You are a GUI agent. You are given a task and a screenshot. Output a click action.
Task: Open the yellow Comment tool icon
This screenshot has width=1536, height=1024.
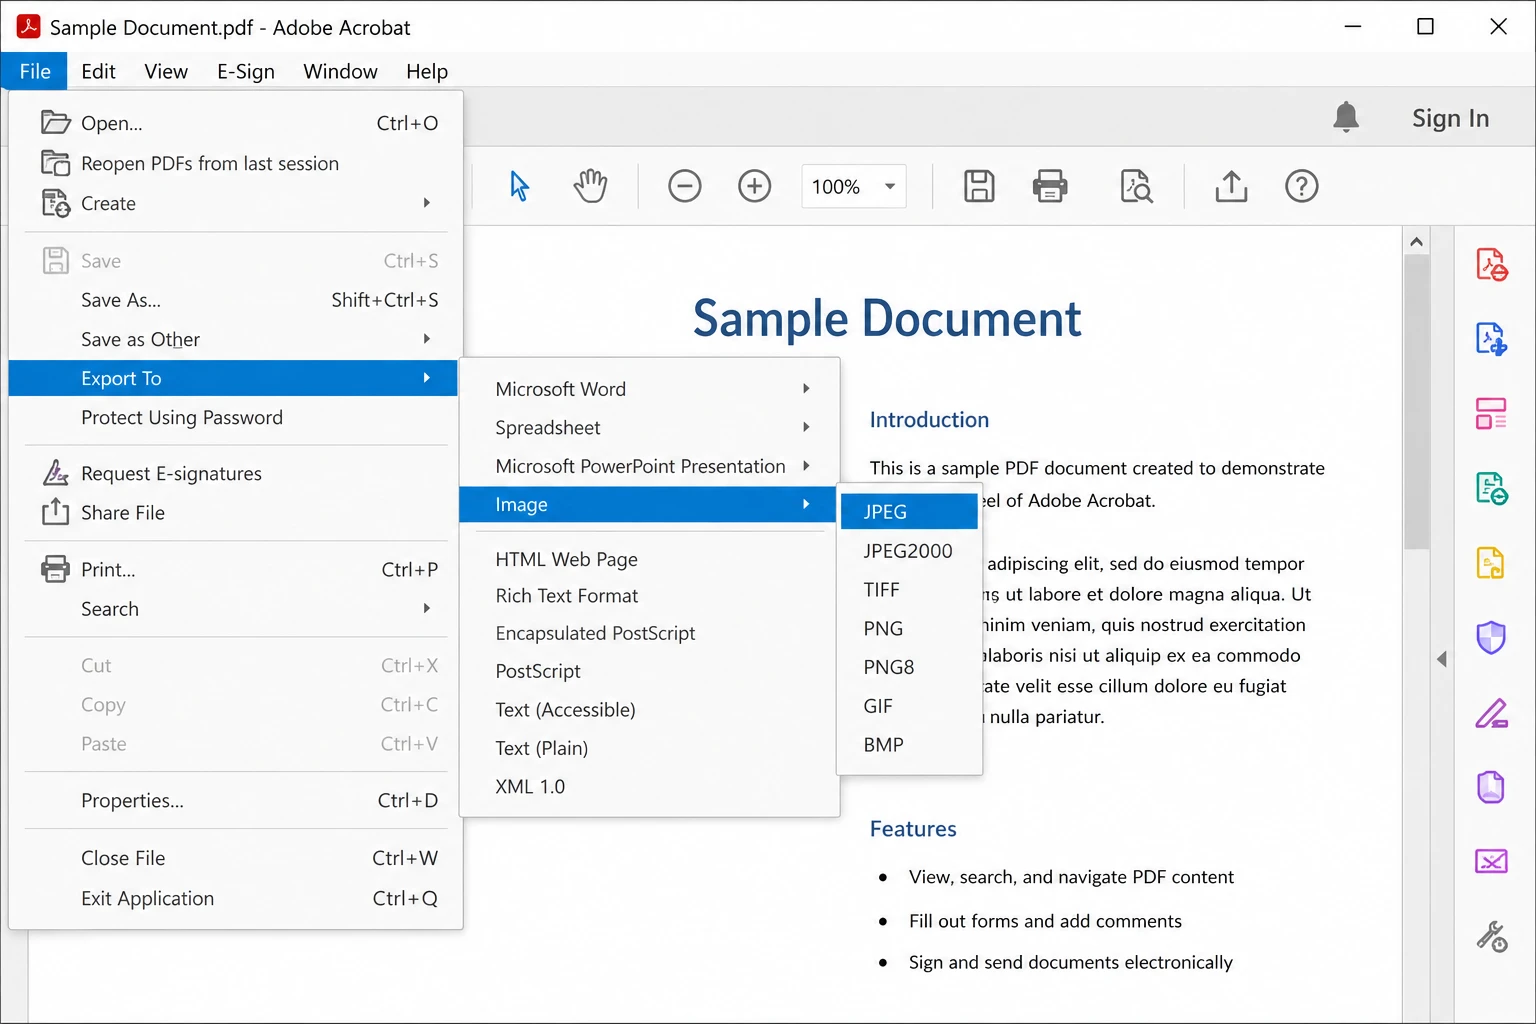click(1491, 563)
